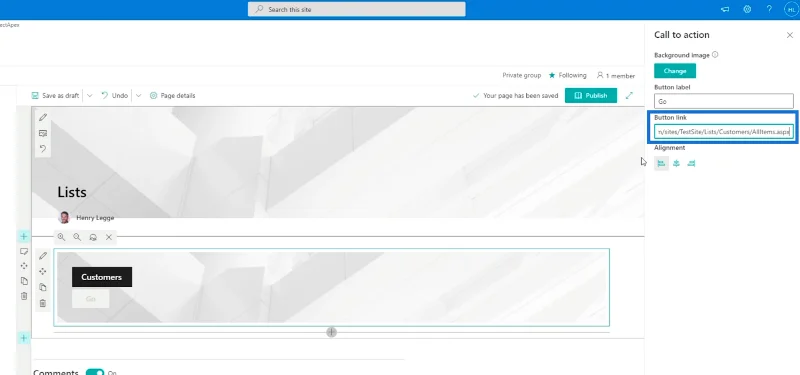The width and height of the screenshot is (800, 375).
Task: Move section using the left rail icon
Action: [23, 266]
